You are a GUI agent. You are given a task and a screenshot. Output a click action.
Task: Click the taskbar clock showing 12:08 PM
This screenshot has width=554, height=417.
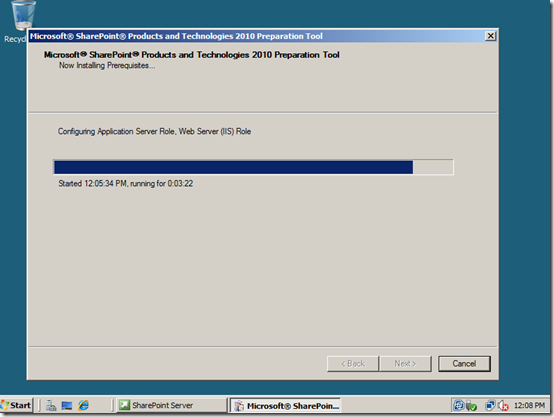[529, 405]
